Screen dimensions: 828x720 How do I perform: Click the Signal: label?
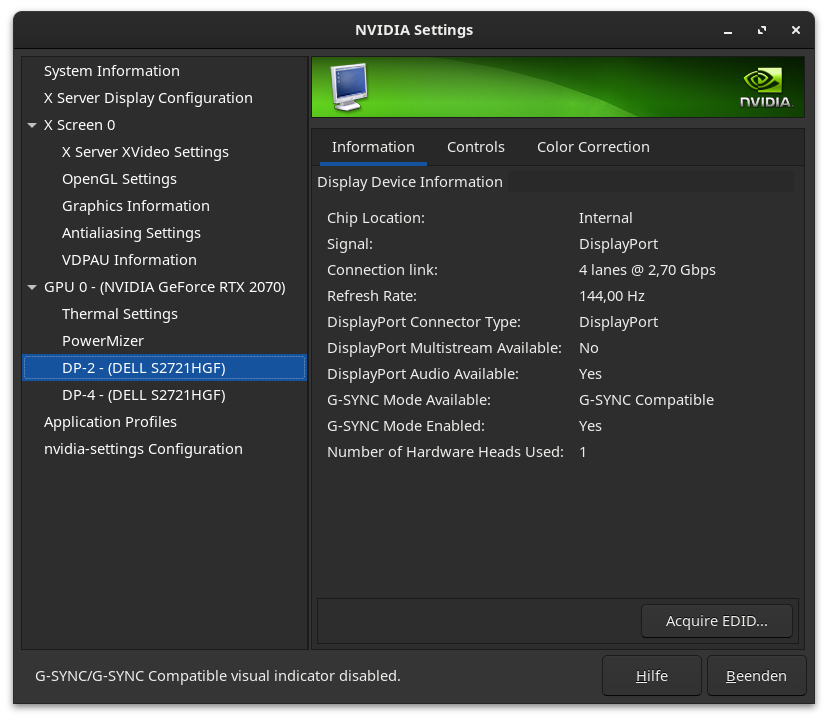pos(350,245)
